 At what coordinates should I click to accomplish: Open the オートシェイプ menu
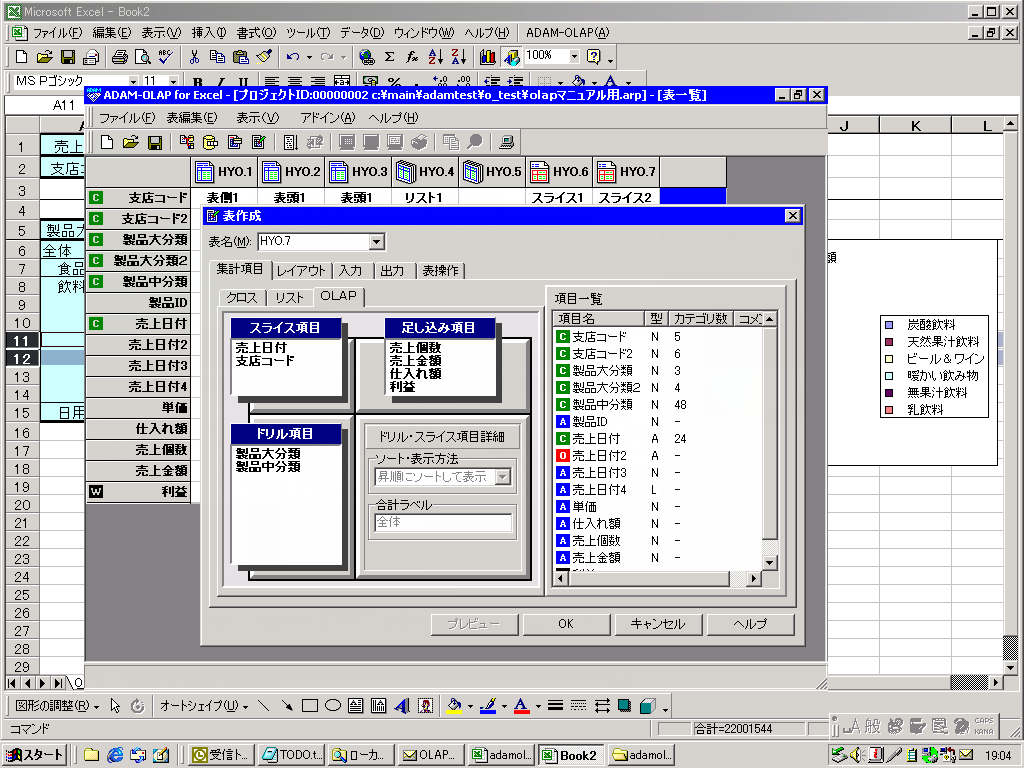click(x=204, y=705)
